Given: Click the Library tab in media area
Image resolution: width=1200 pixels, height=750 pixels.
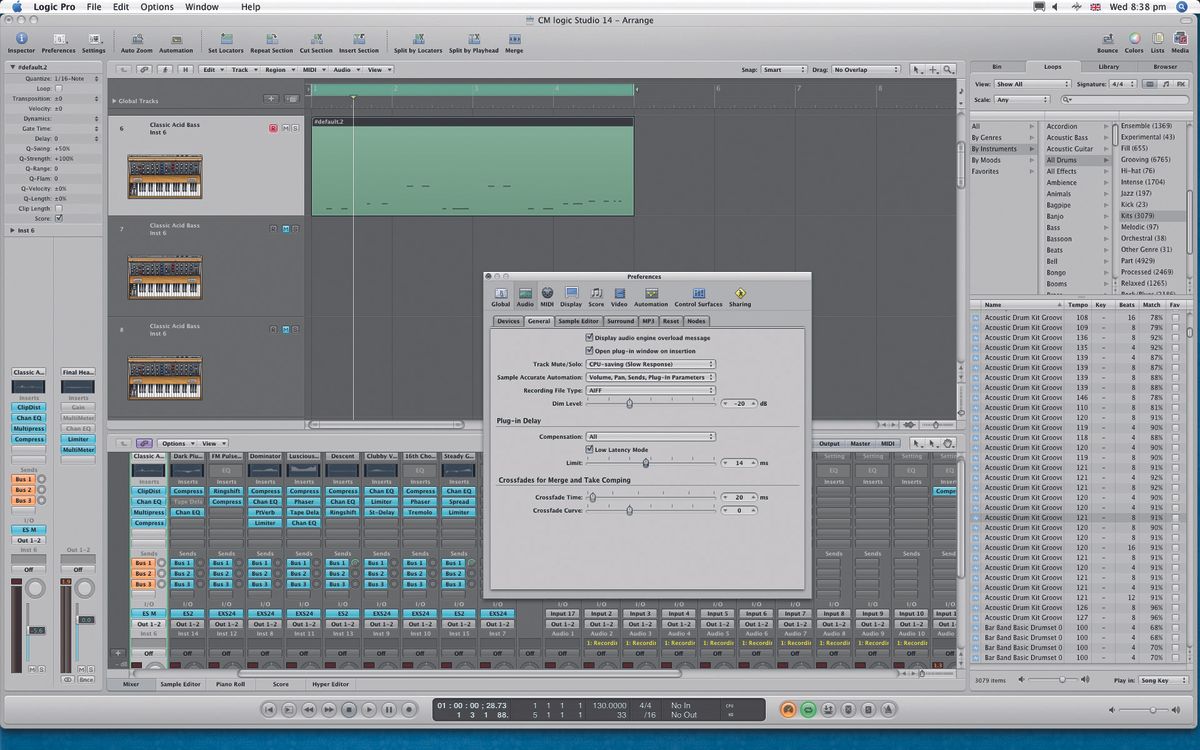Looking at the screenshot, I should [1108, 66].
